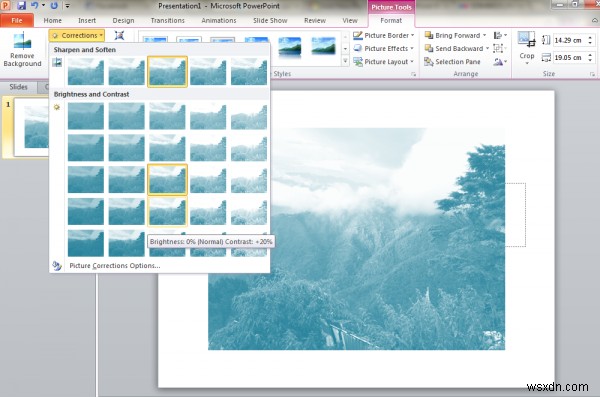Open Customize Quick Access Toolbar dropdown
Image resolution: width=600 pixels, height=397 pixels.
click(x=67, y=6)
